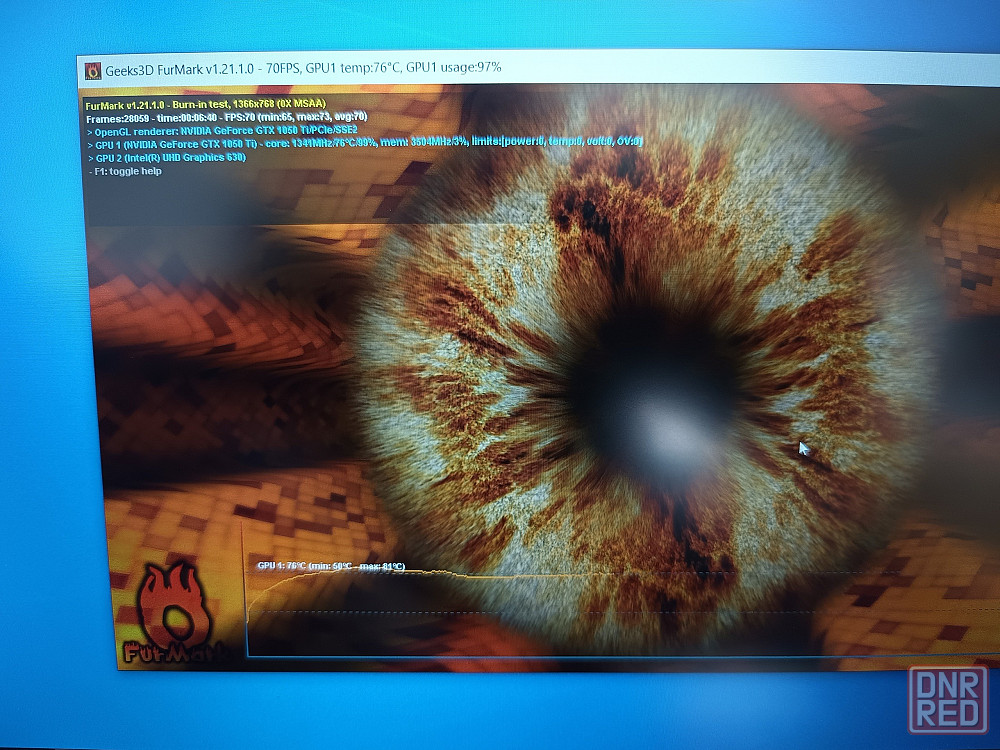This screenshot has height=750, width=1000.
Task: Click the dashed midline in the temperature graph
Action: pos(542,612)
